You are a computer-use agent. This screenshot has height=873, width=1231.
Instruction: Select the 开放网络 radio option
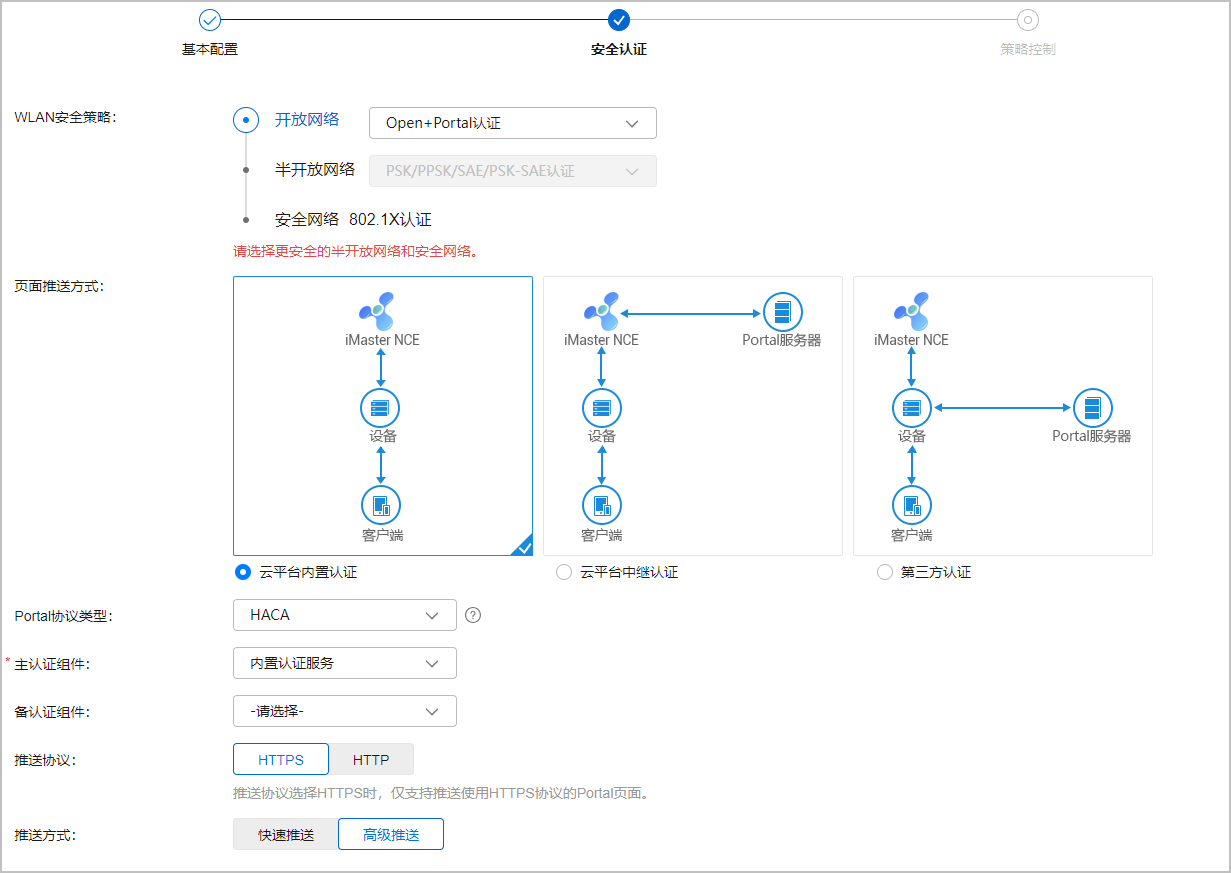[246, 120]
